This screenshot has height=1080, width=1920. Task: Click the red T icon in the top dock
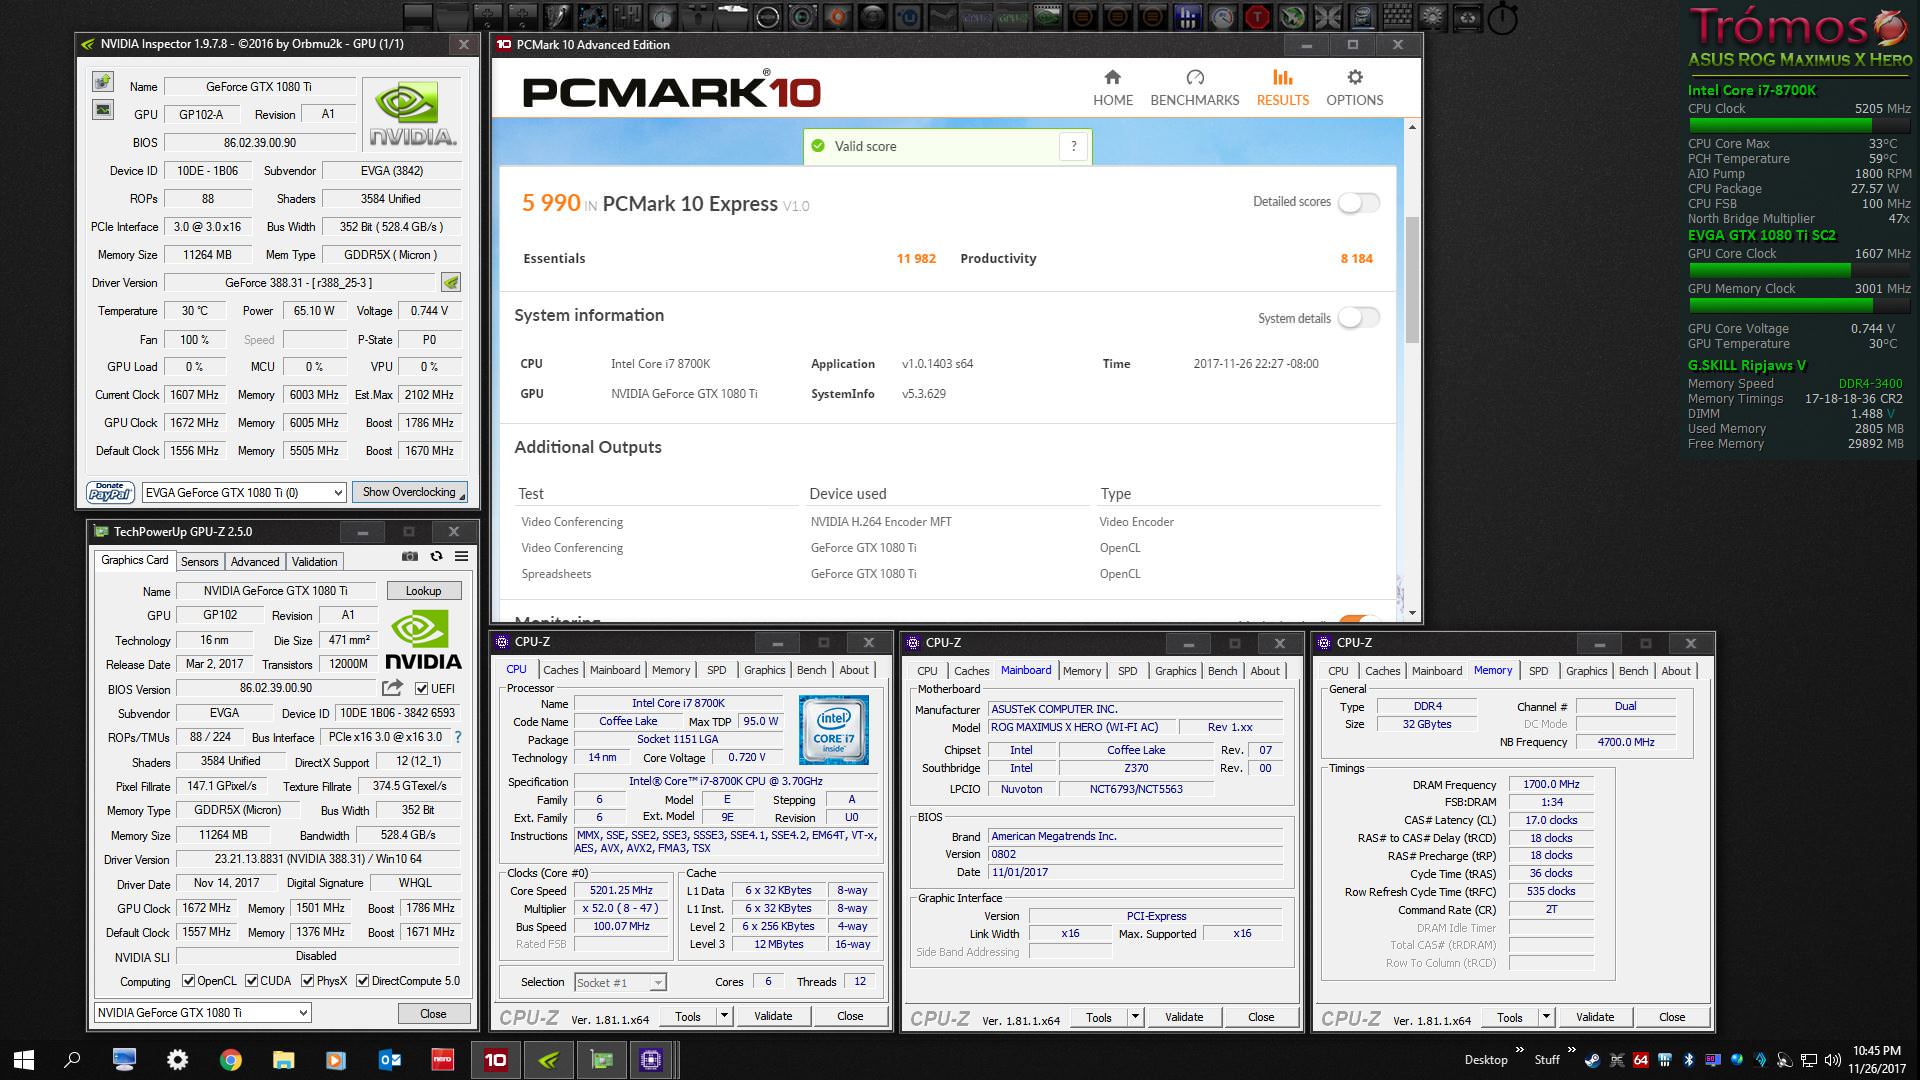point(1257,17)
